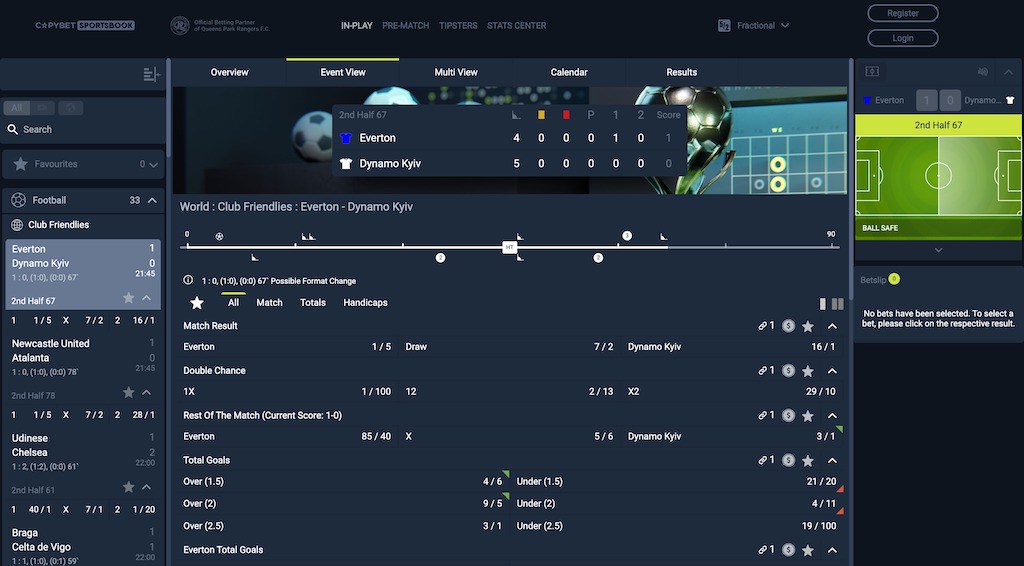The height and width of the screenshot is (566, 1024).
Task: Switch to the Overview tab
Action: tap(229, 72)
